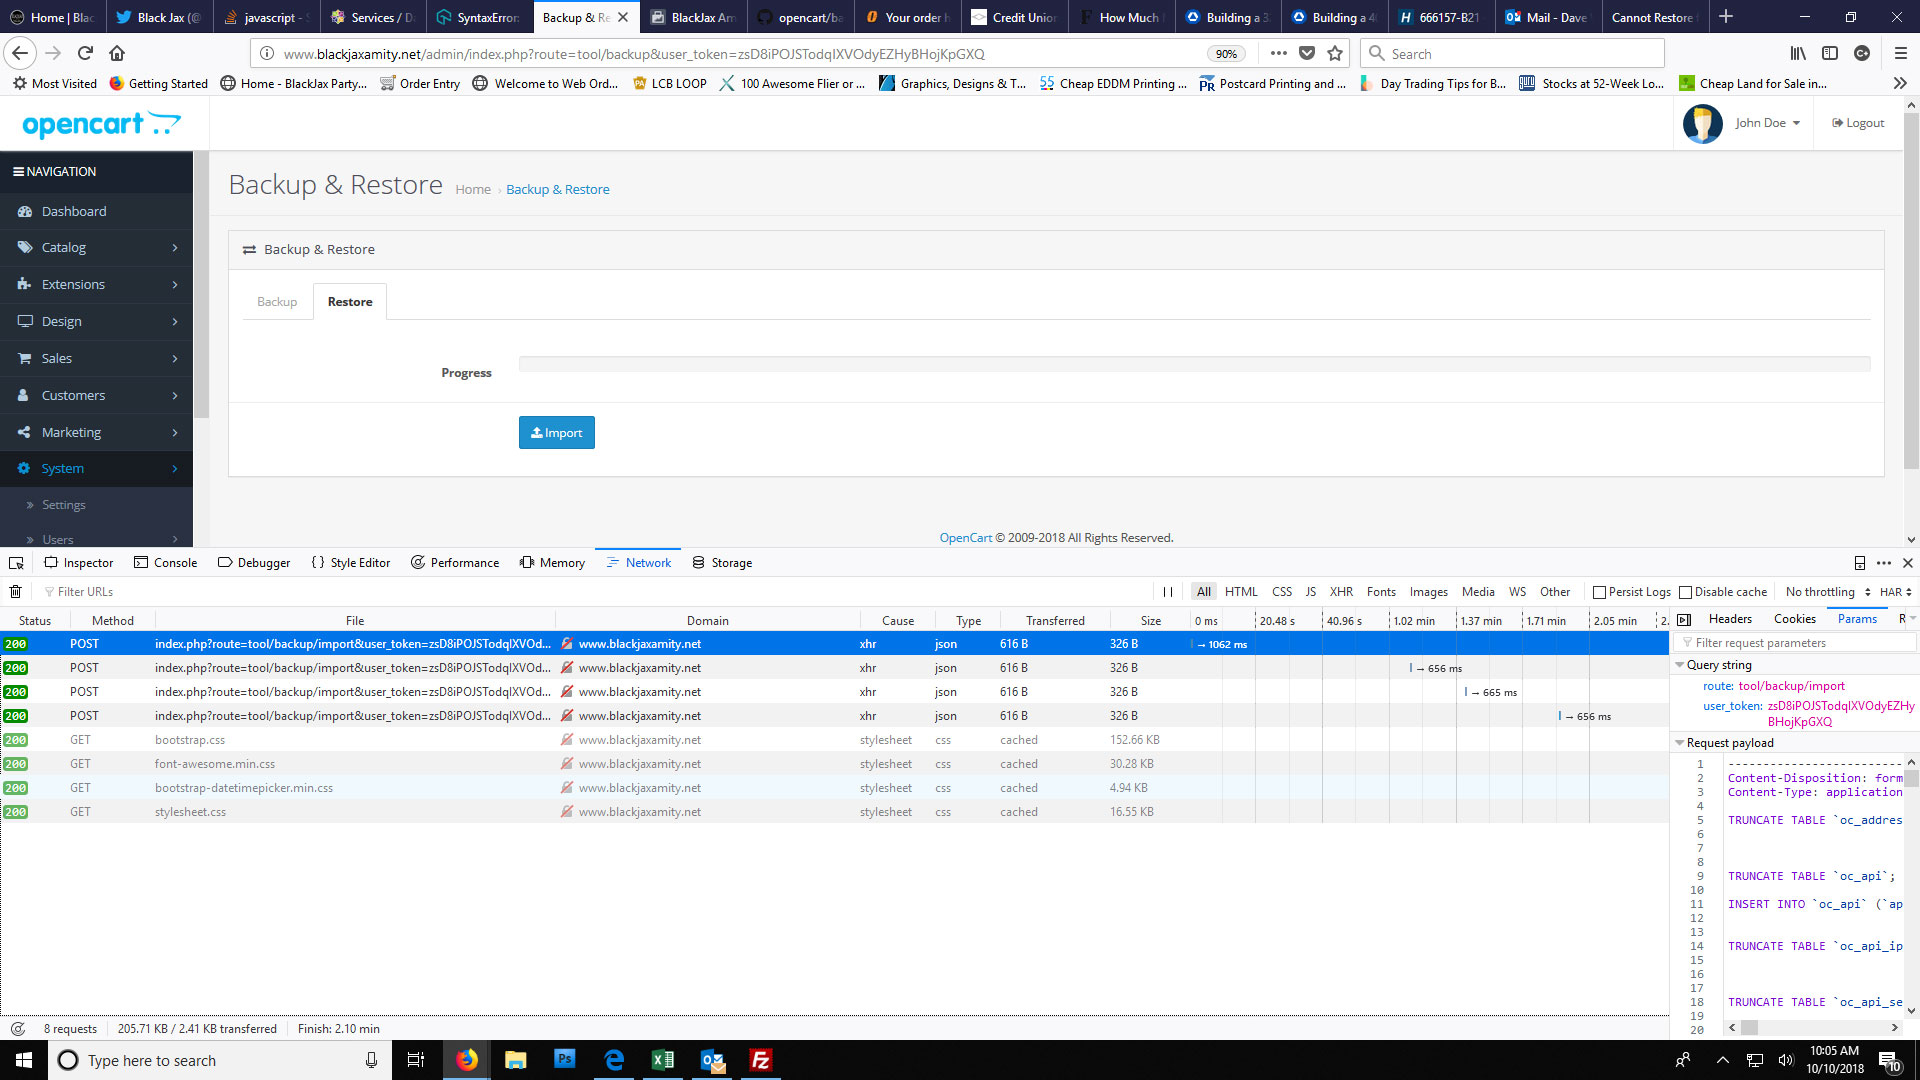Viewport: 1920px width, 1080px height.
Task: Enable Disable cache checkbox
Action: 1685,592
